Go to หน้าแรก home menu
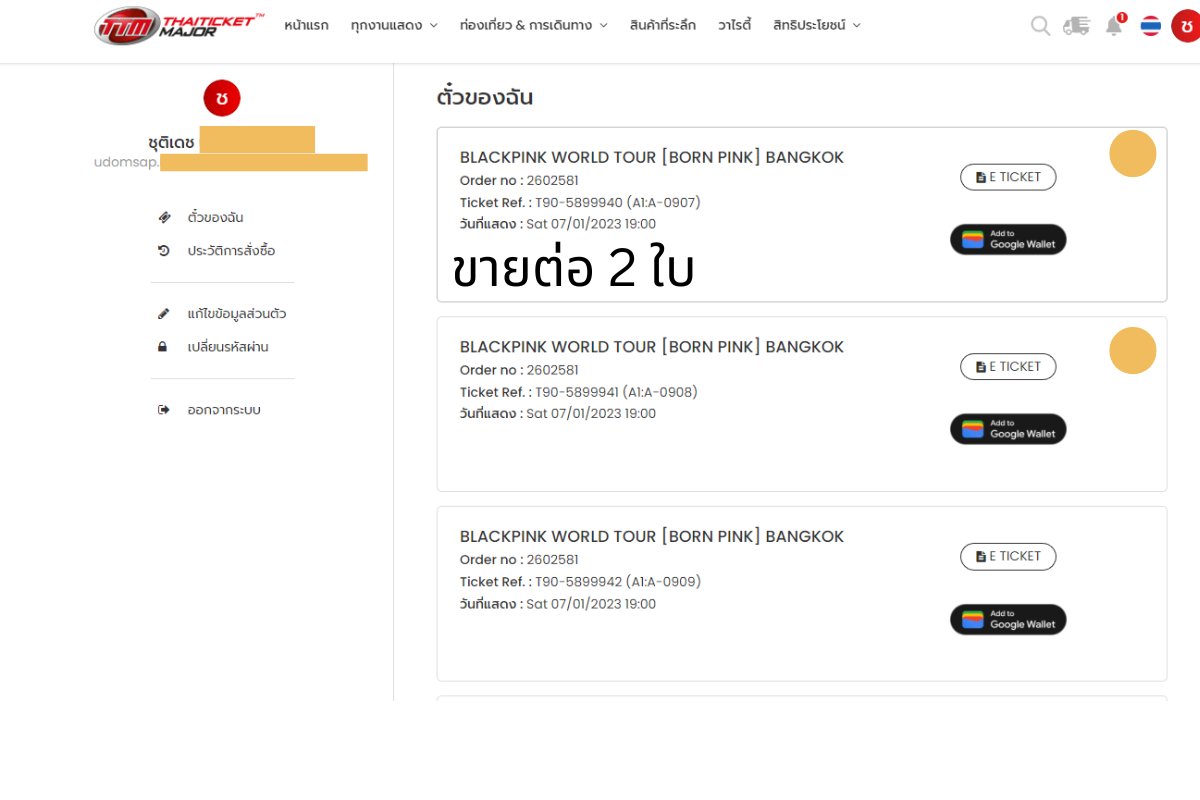 tap(306, 25)
